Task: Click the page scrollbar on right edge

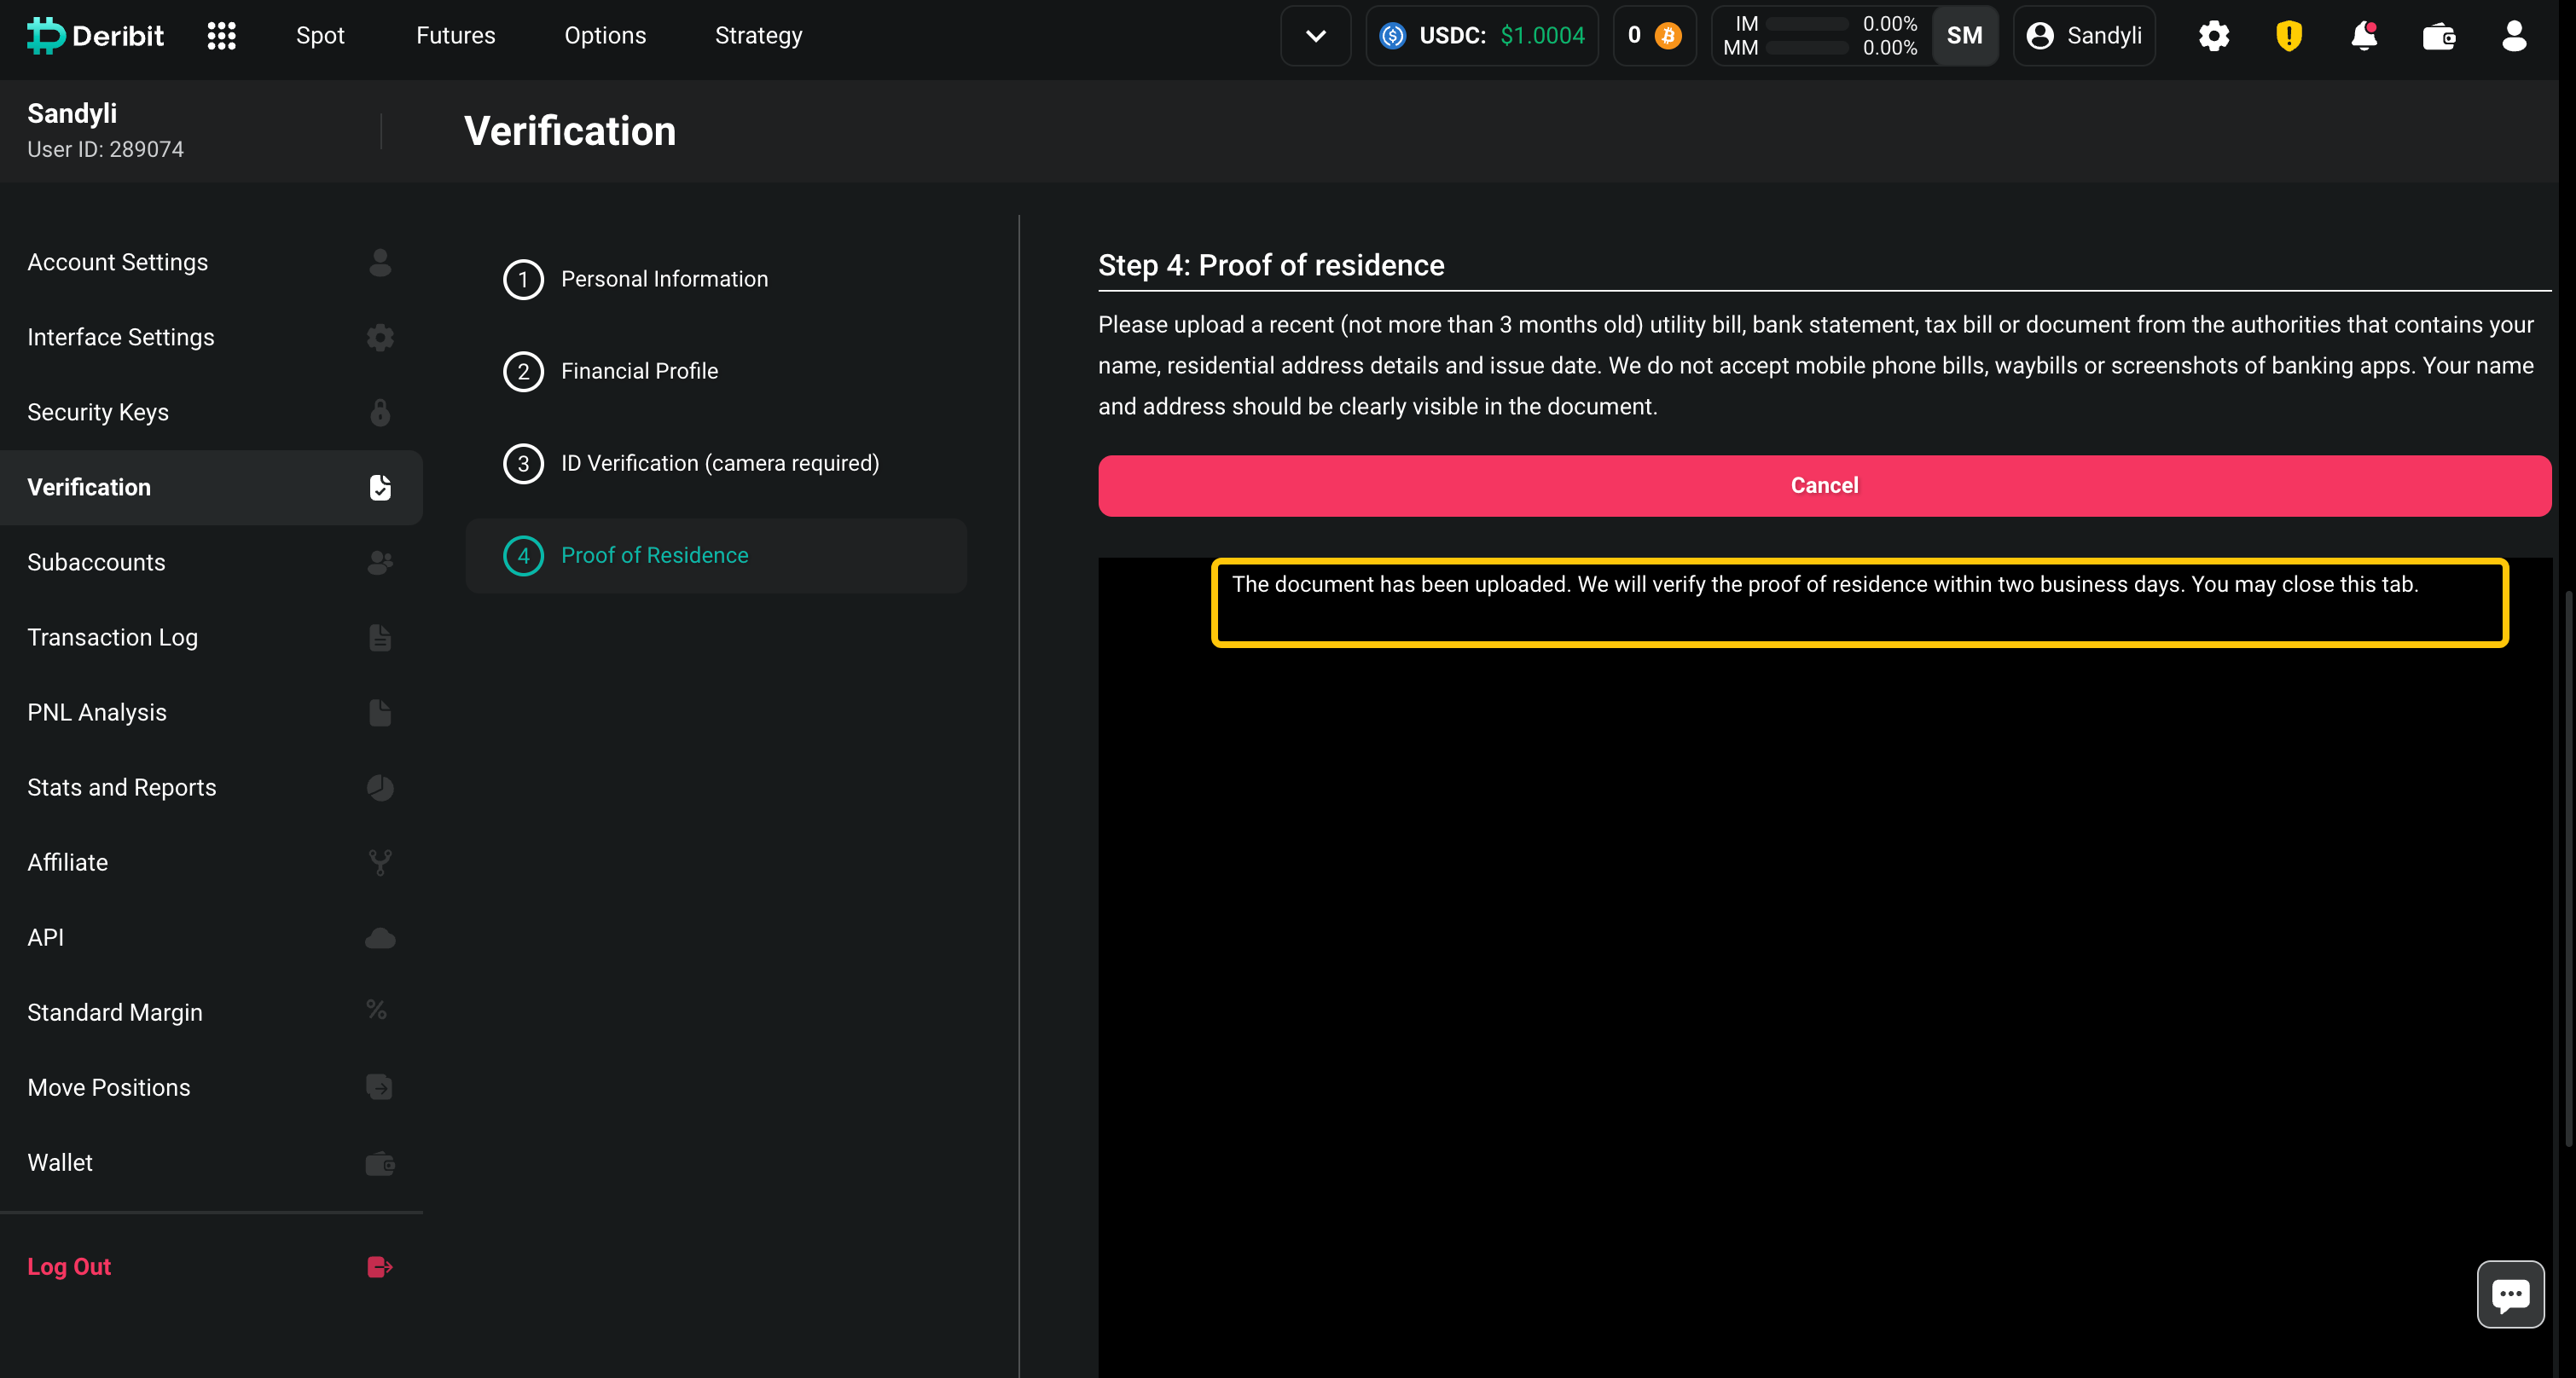Action: [2568, 868]
